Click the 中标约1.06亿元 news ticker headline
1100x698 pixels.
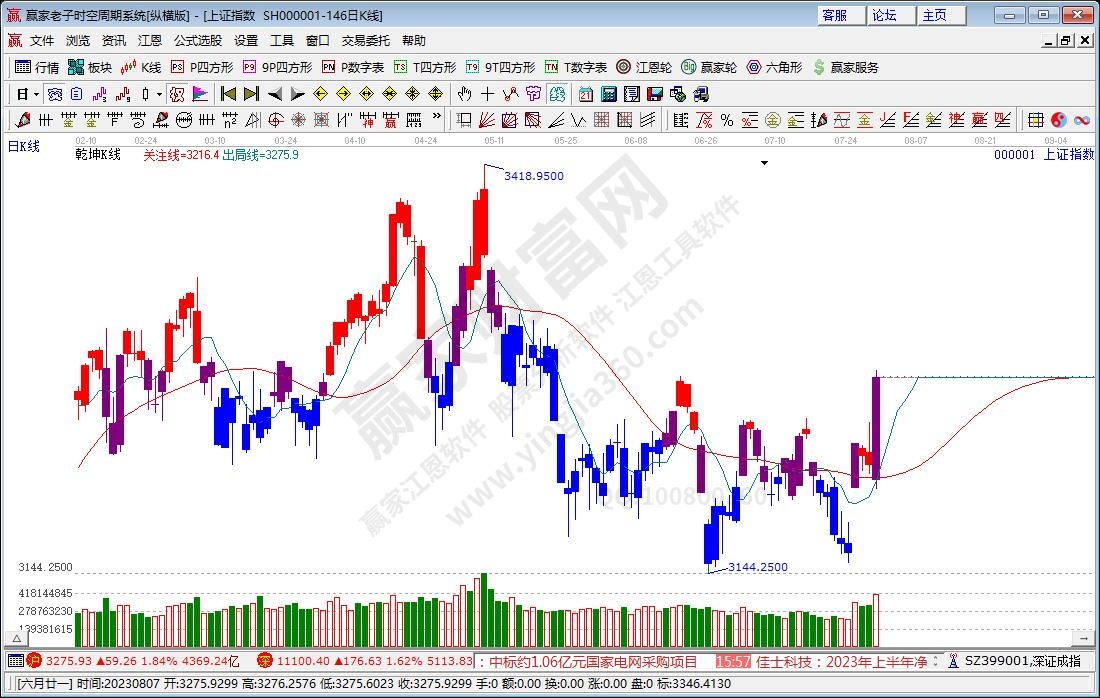592,661
